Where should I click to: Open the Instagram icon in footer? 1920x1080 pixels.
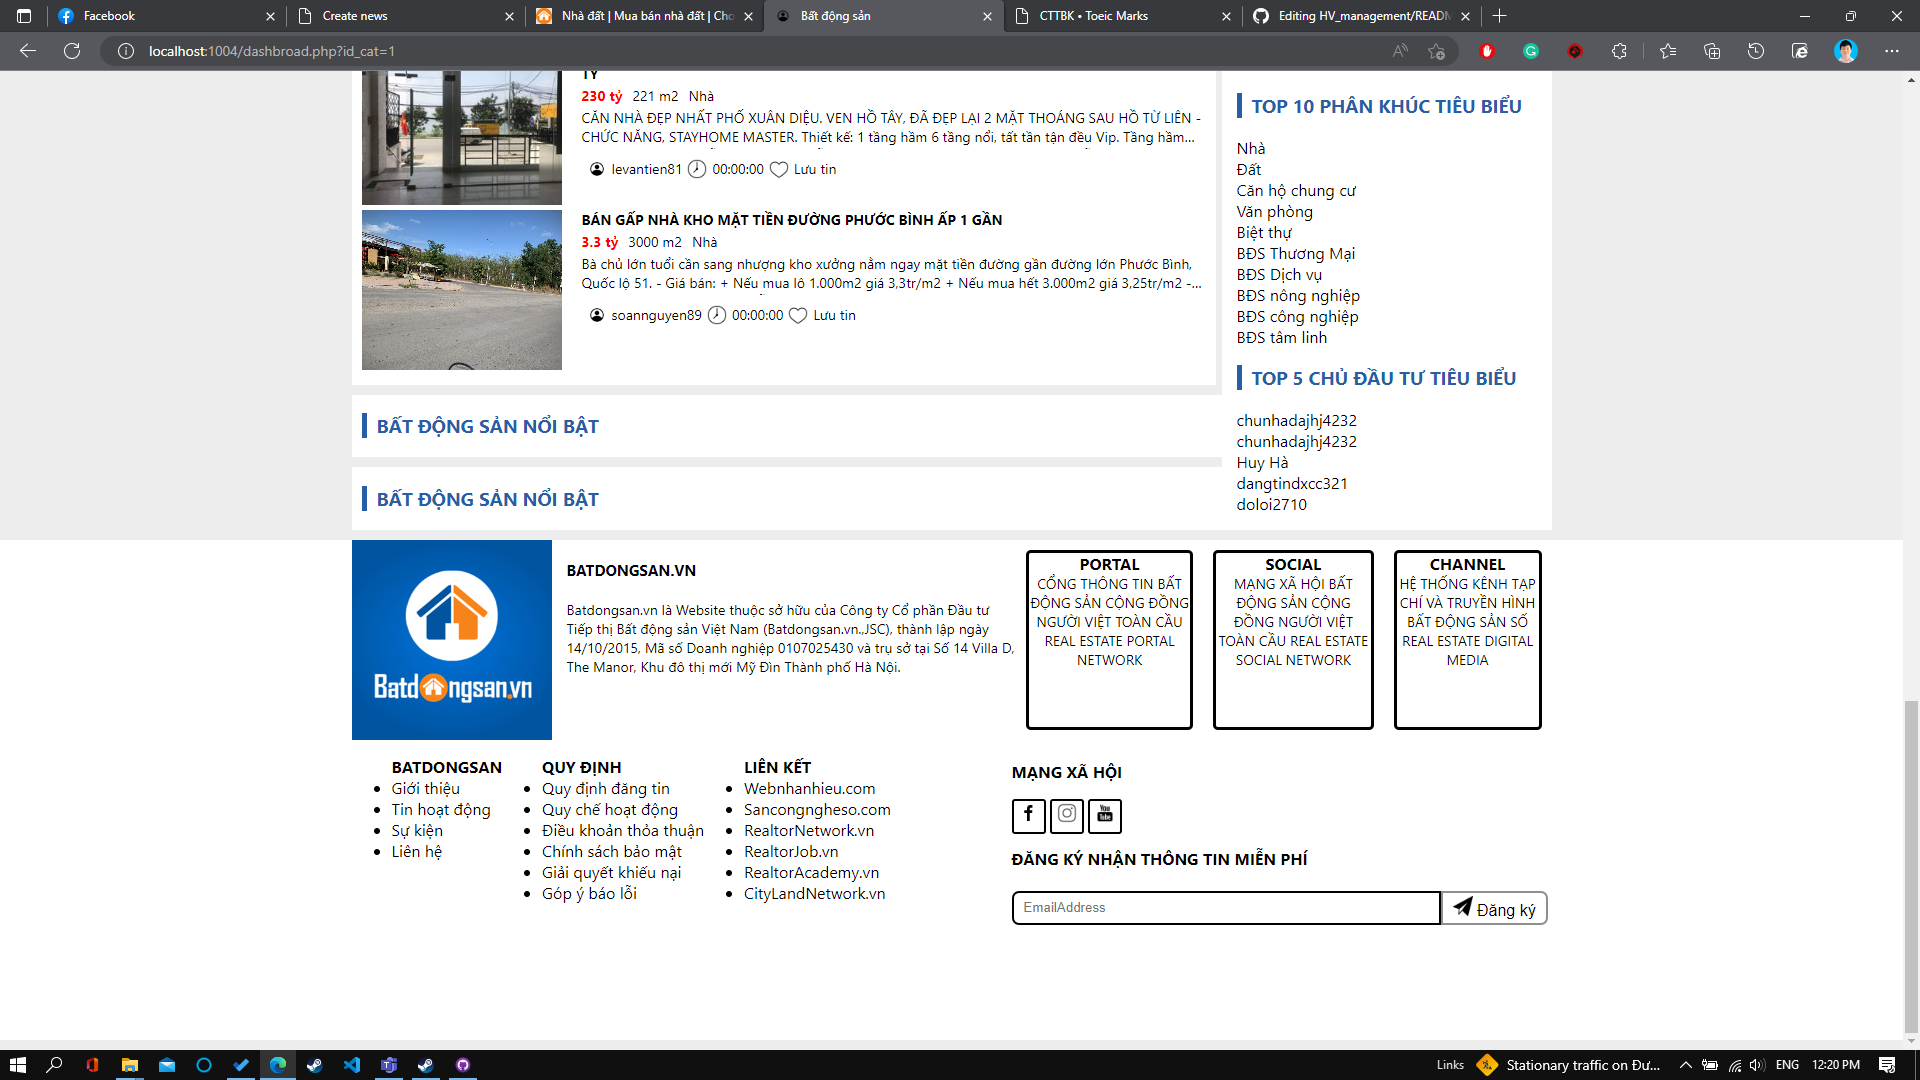[1066, 815]
